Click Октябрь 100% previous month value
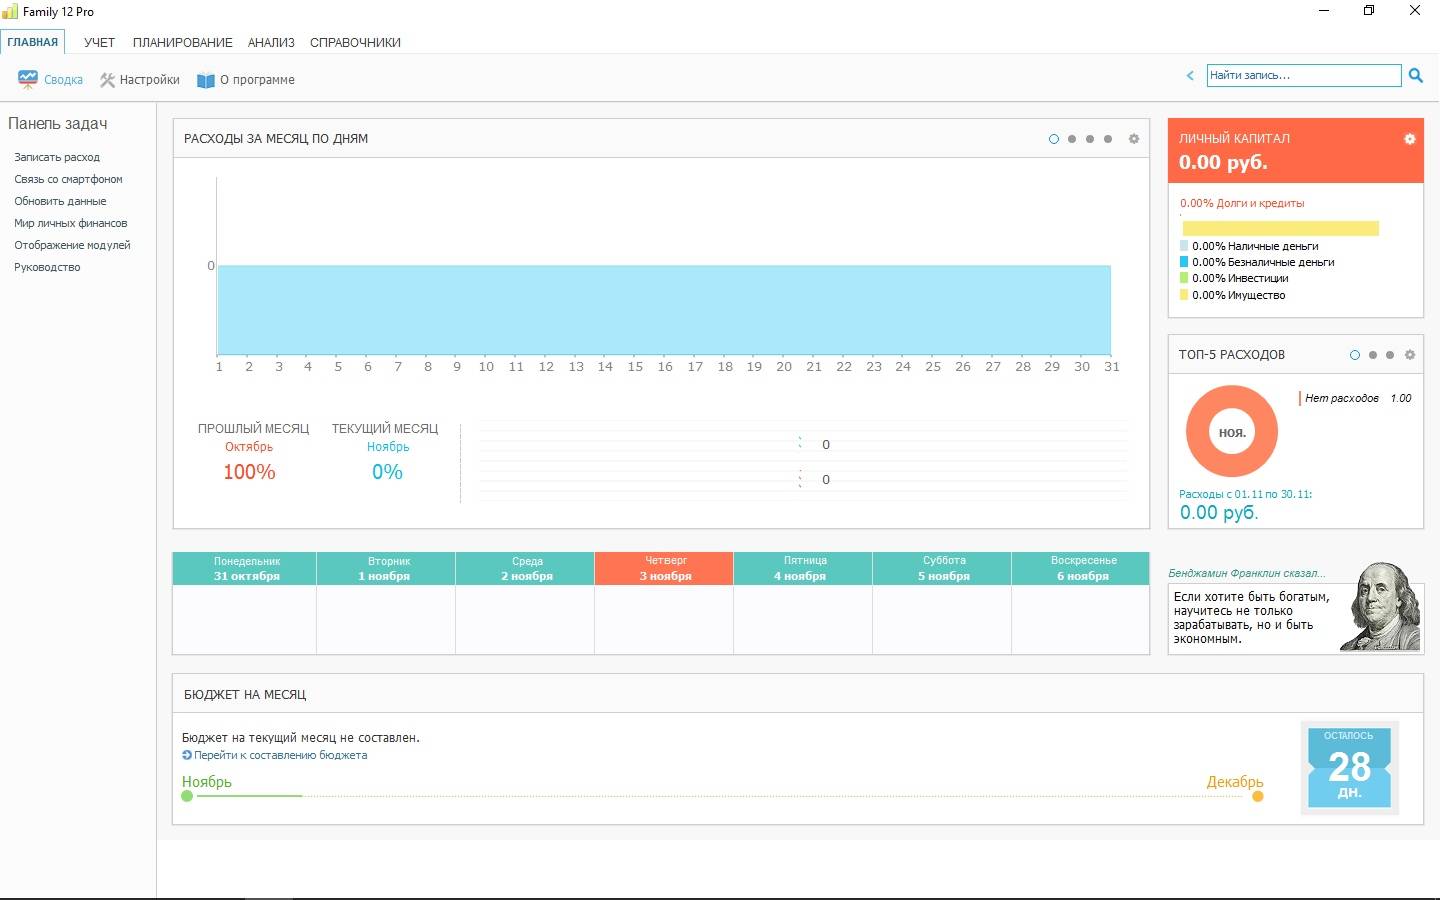This screenshot has height=900, width=1440. (x=249, y=472)
